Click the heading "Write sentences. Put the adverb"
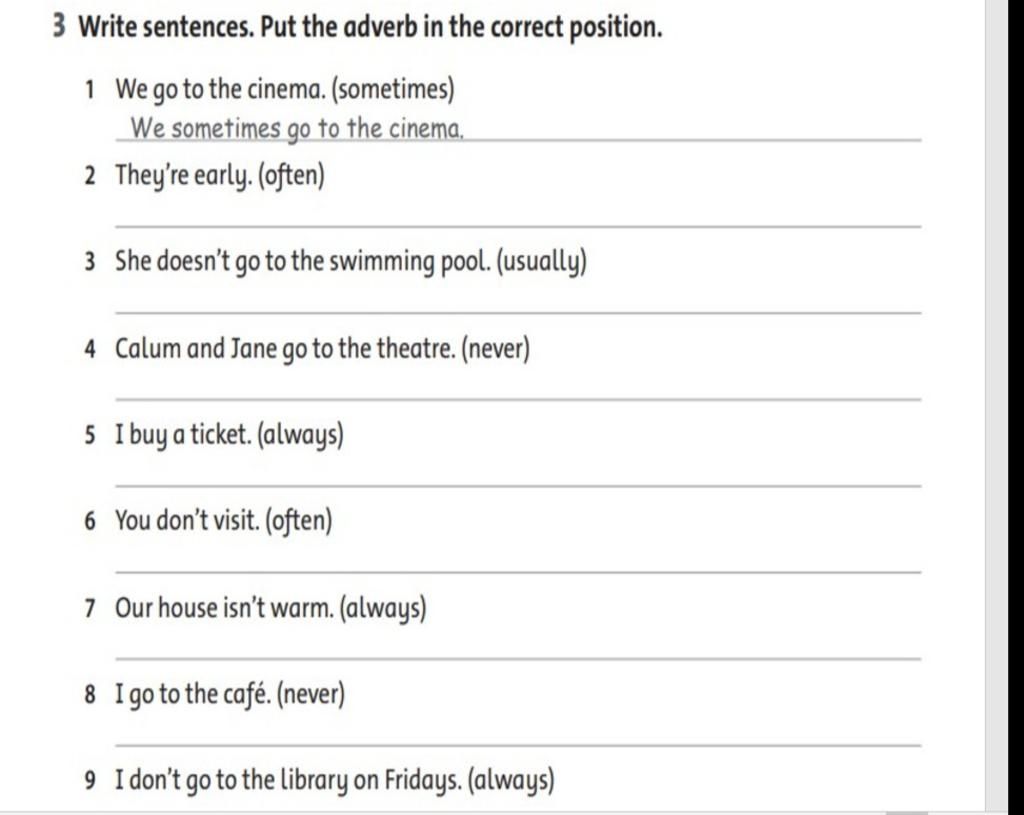Screen dimensions: 1024x815 coord(370,27)
